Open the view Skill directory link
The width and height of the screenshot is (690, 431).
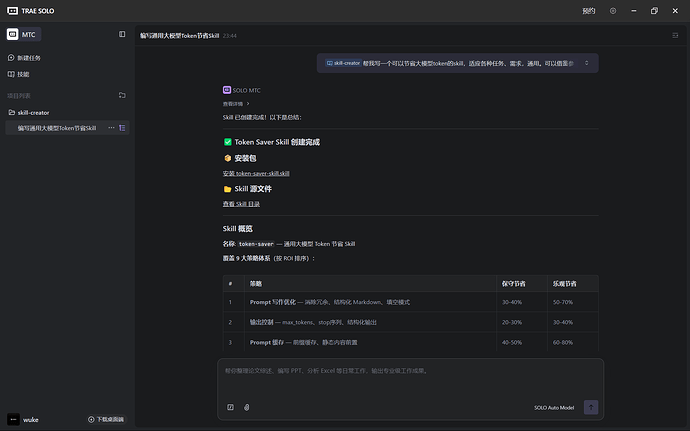[241, 204]
